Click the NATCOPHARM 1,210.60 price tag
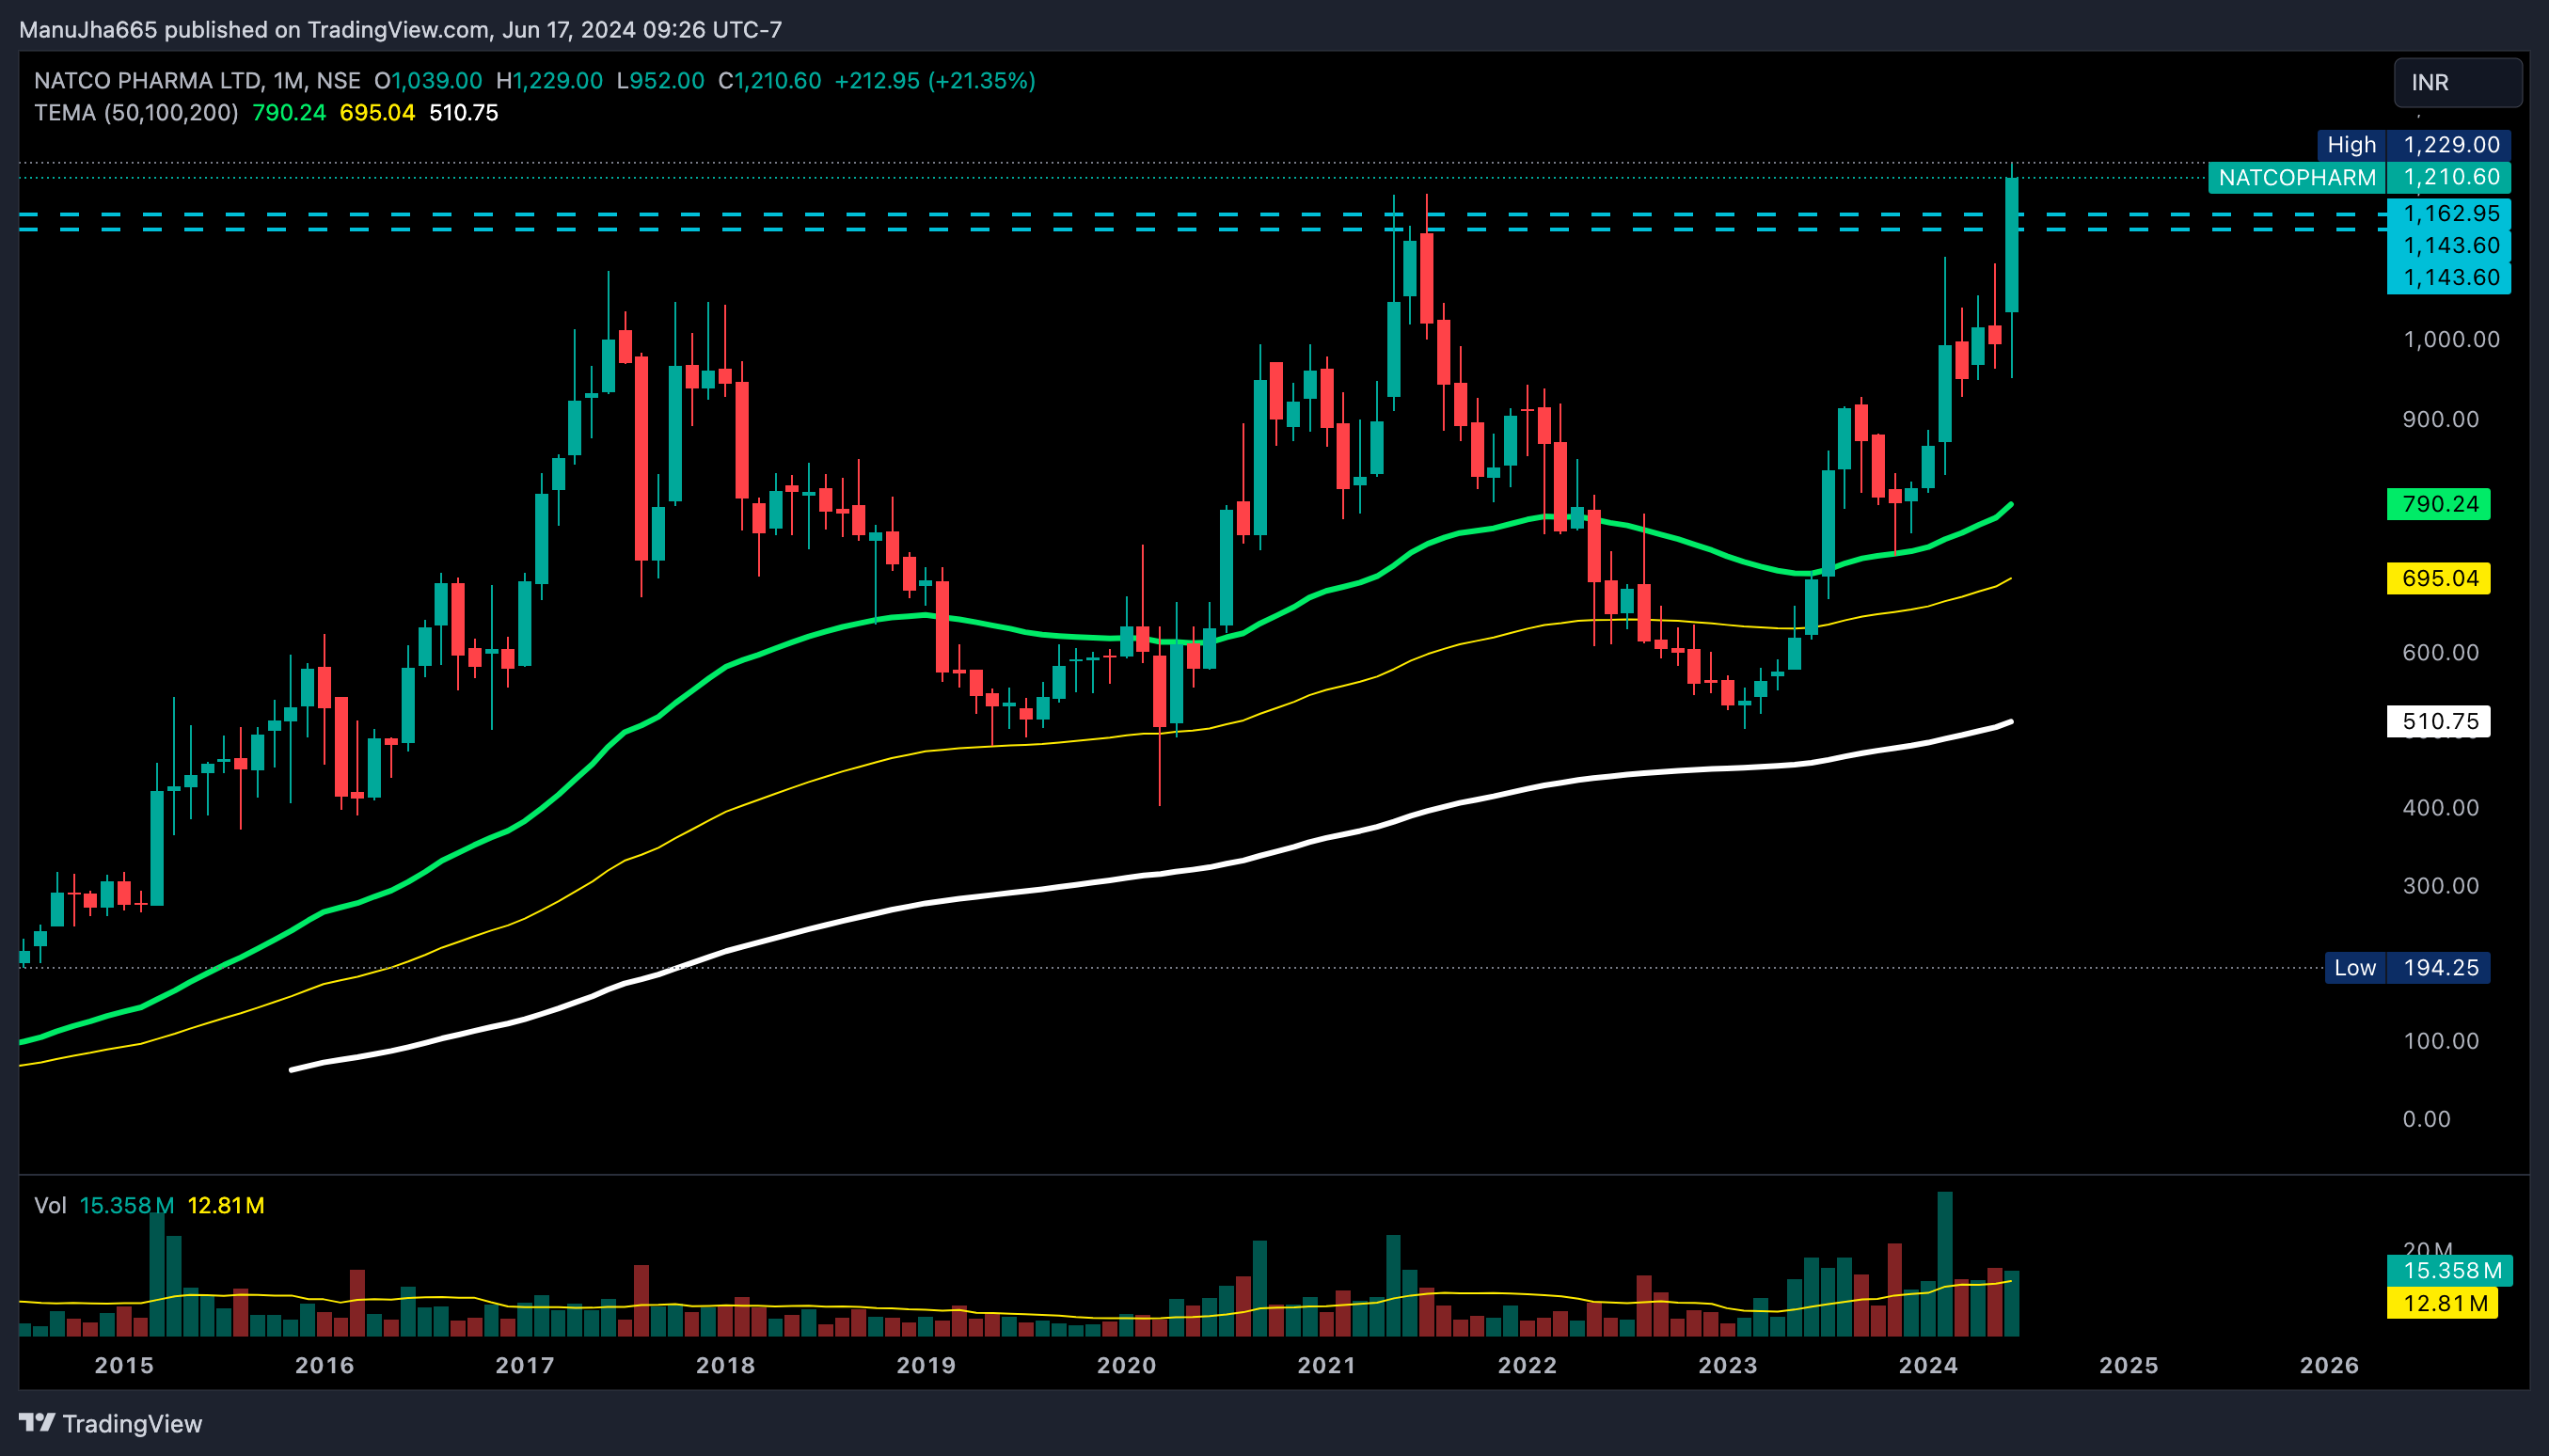Screen dimensions: 2549x1456 point(2360,178)
